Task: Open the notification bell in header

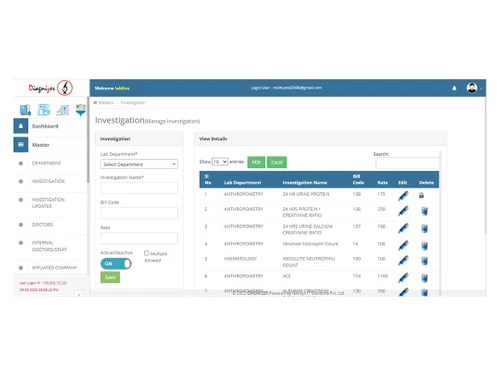Action: [x=454, y=88]
